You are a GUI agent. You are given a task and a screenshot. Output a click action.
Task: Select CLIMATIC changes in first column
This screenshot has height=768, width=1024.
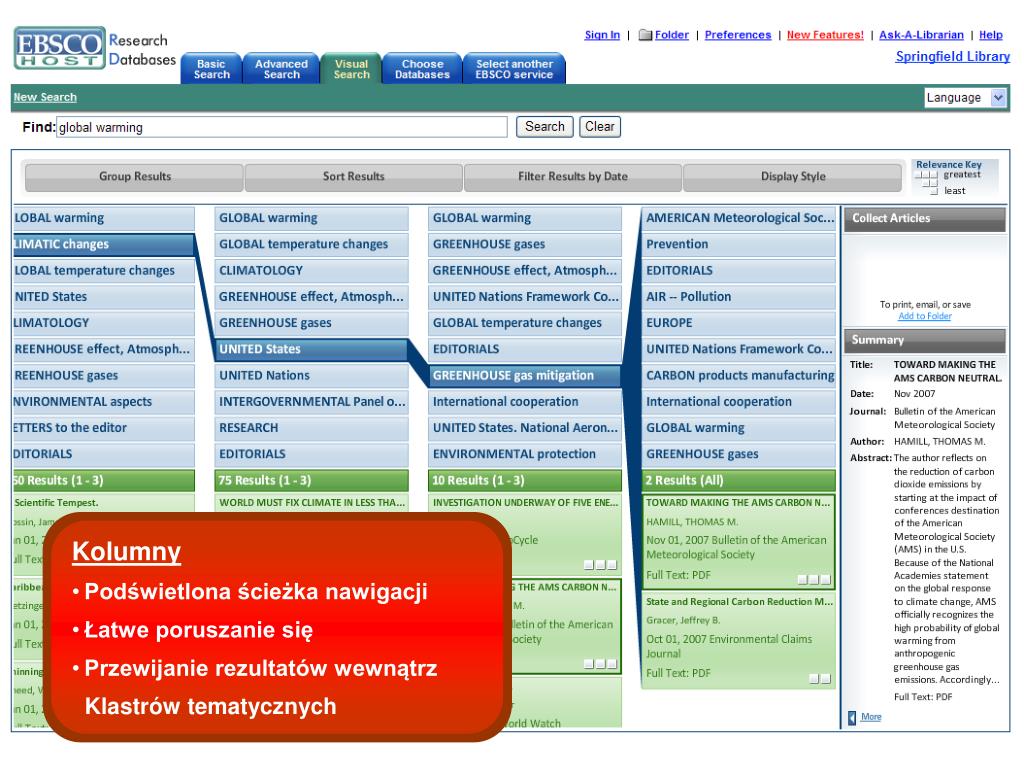coord(104,244)
